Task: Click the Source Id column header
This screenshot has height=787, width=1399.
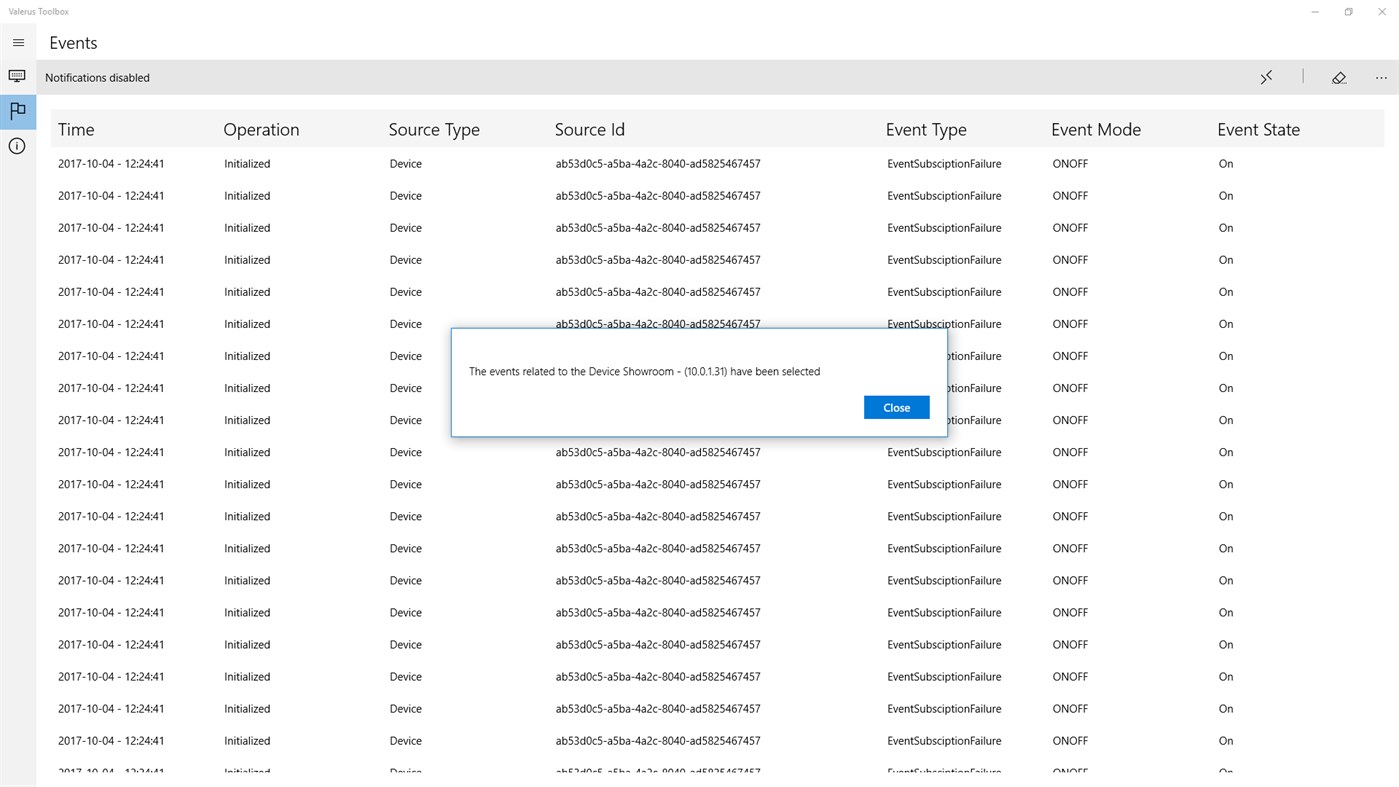Action: (589, 129)
